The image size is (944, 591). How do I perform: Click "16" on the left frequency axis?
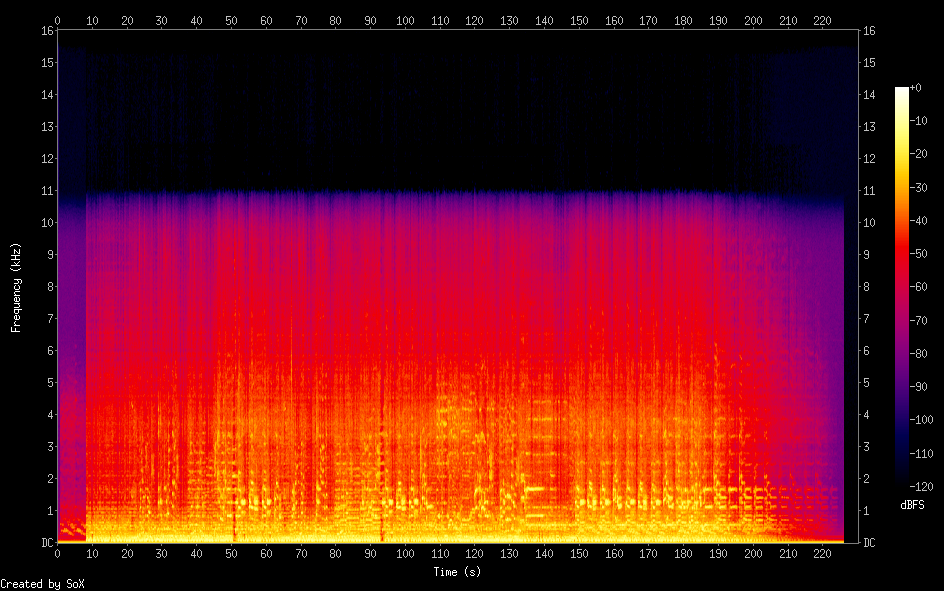(48, 31)
